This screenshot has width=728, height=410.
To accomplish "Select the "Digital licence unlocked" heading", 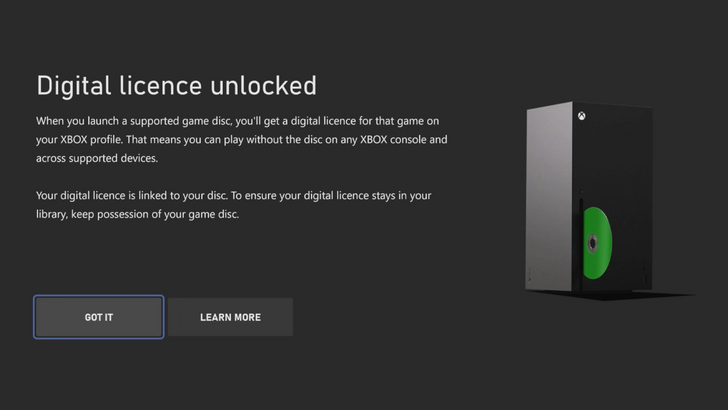I will click(x=176, y=86).
